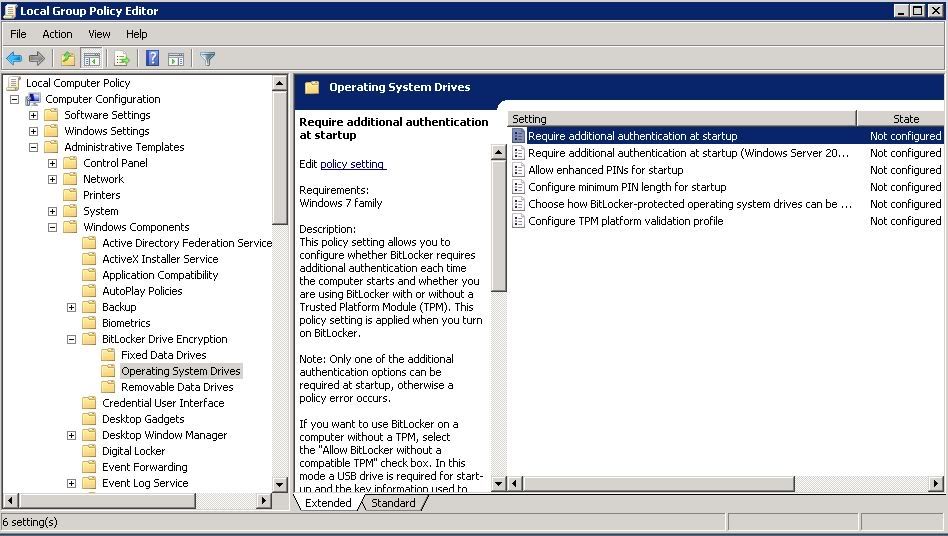Open Help via the question mark icon
948x536 pixels.
point(153,59)
